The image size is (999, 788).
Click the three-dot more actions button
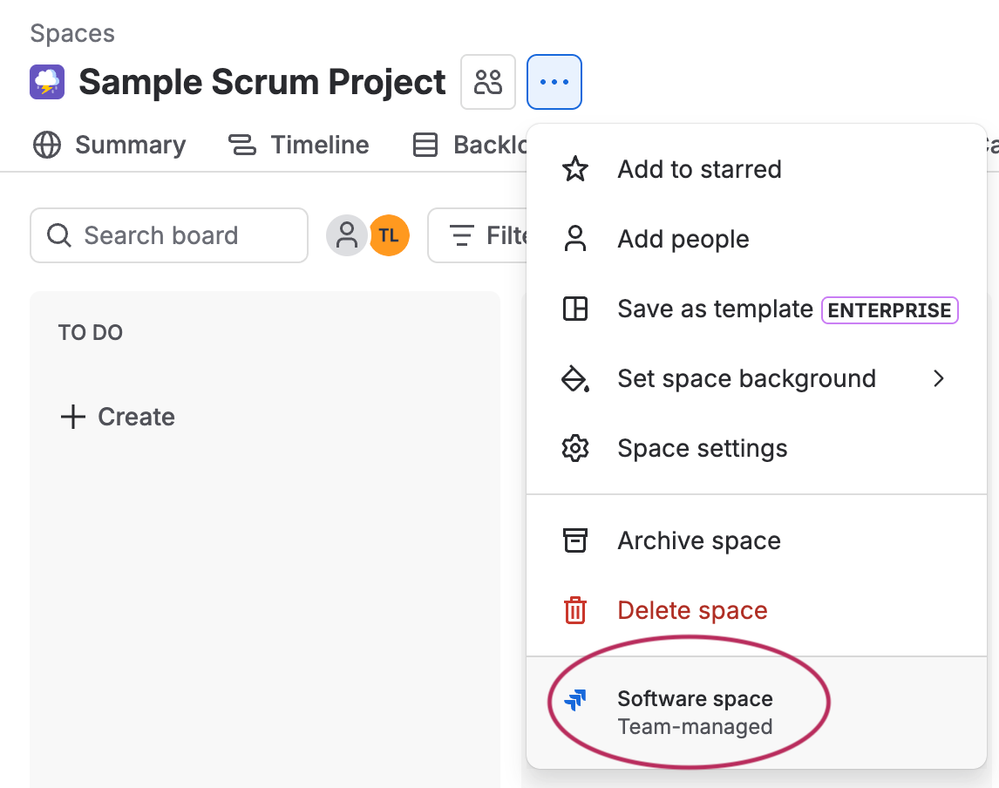554,82
